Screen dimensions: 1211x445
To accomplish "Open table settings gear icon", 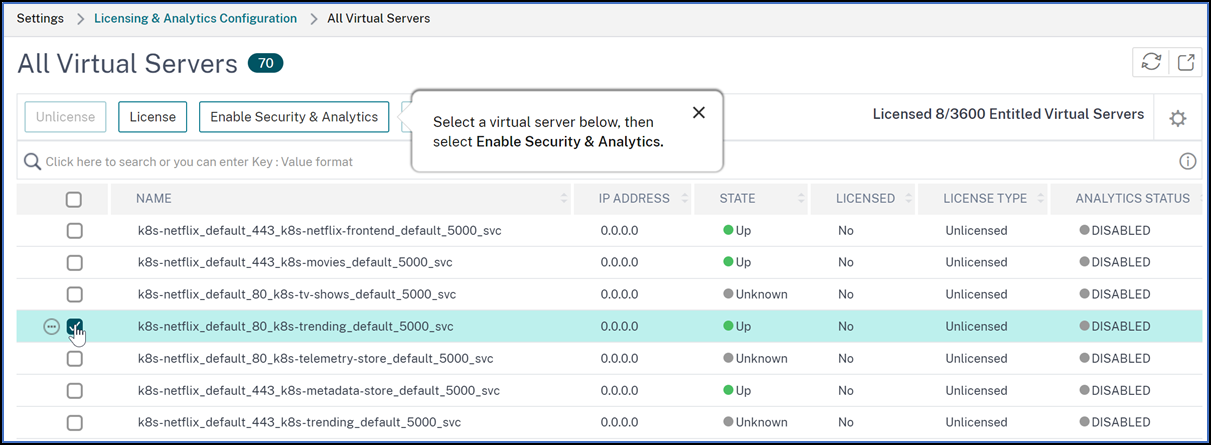I will pos(1178,118).
